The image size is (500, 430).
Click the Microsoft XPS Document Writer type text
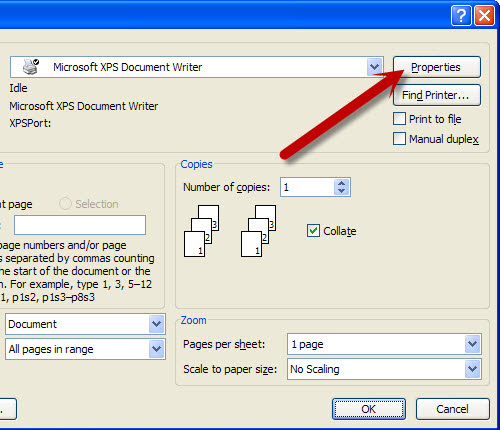[84, 106]
